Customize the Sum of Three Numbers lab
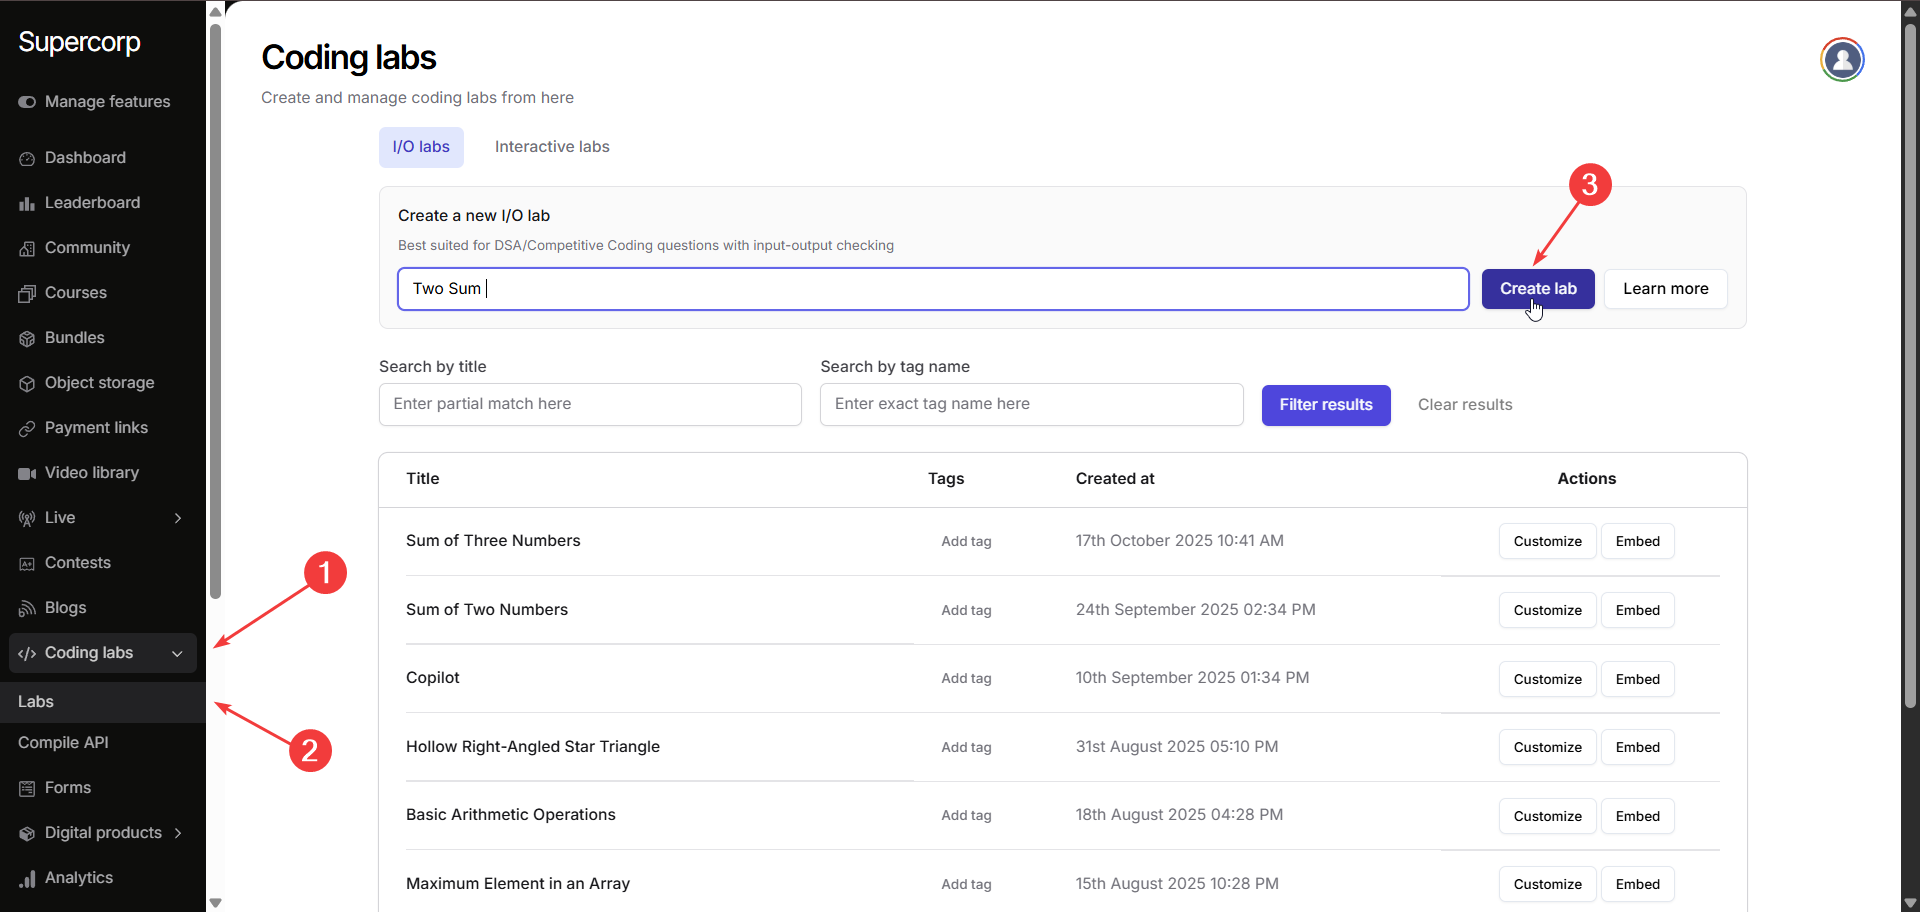This screenshot has height=912, width=1920. 1547,541
